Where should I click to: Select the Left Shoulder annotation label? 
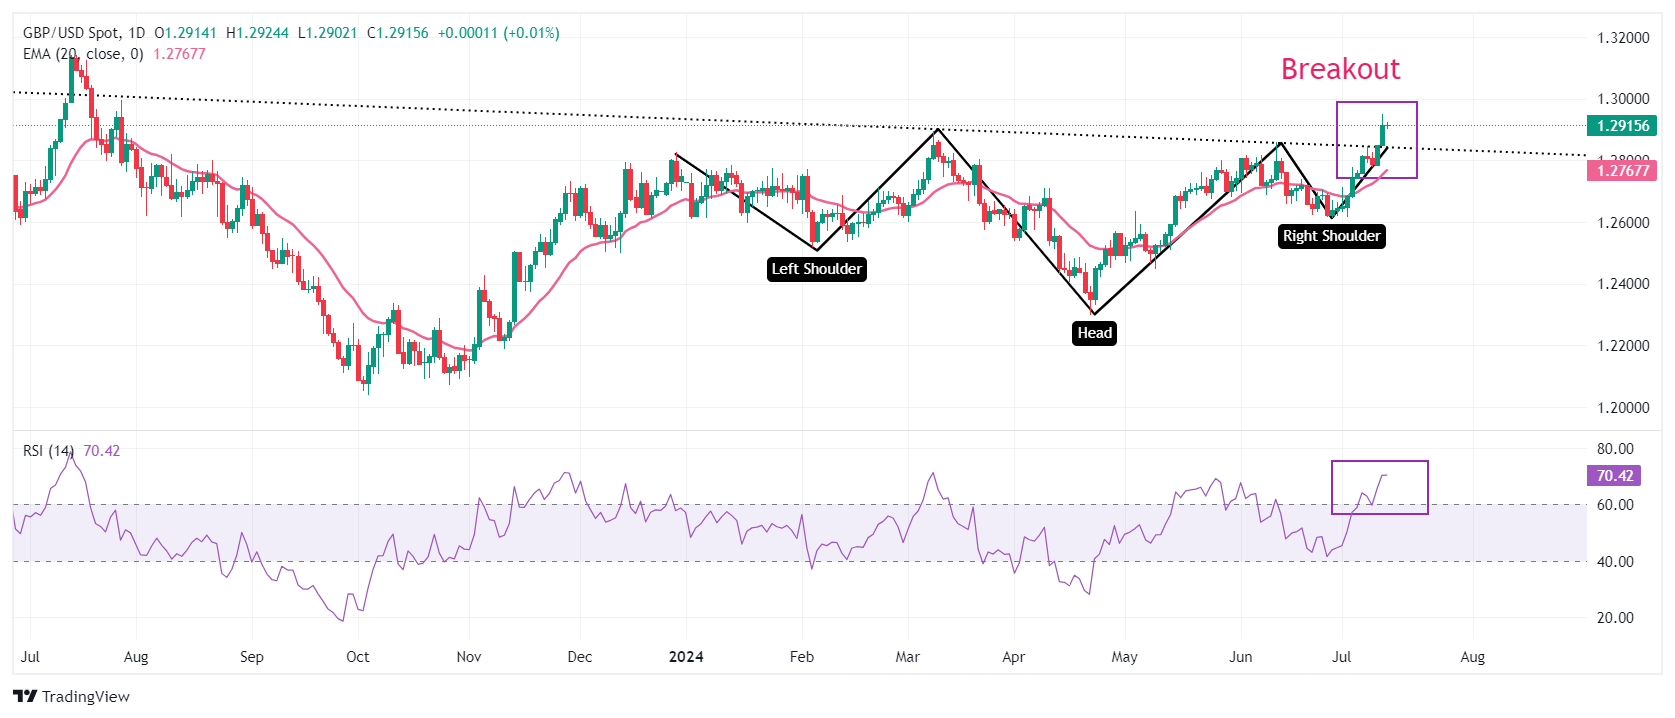[x=816, y=269]
